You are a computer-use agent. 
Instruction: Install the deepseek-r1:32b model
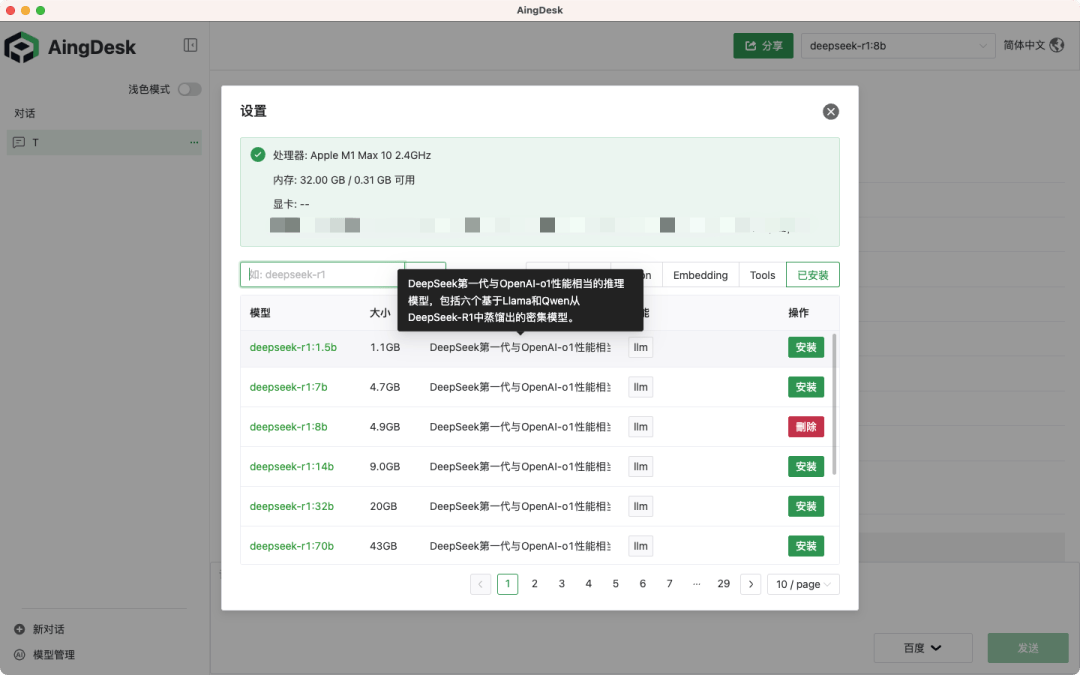[806, 506]
